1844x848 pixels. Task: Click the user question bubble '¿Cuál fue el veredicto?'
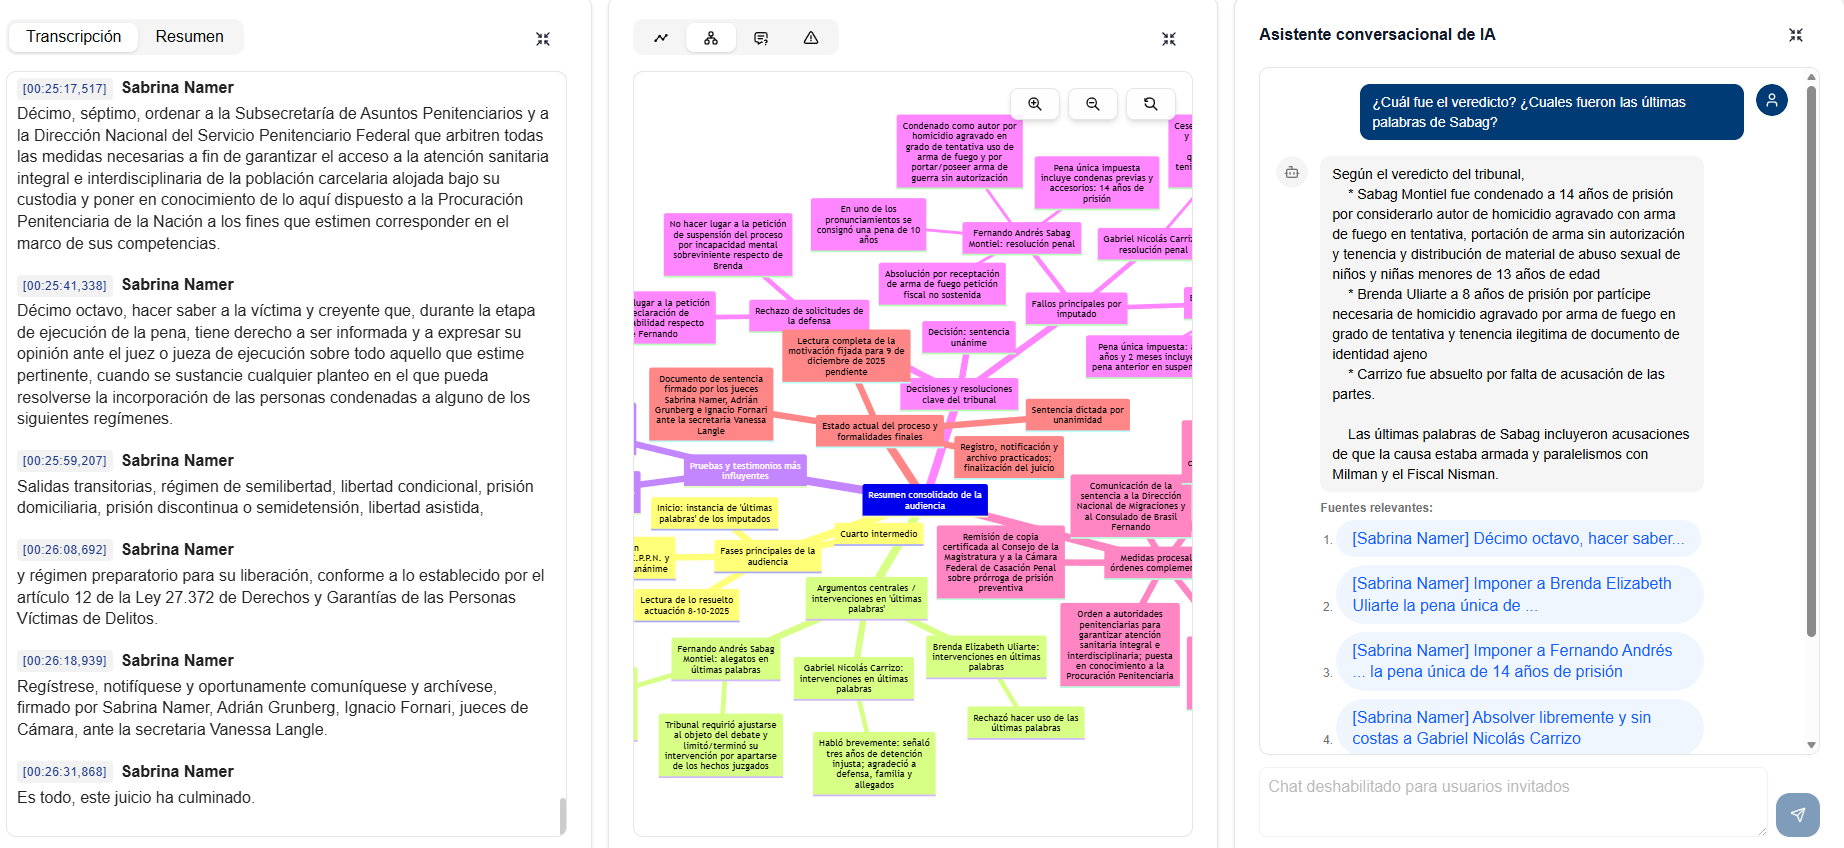pyautogui.click(x=1551, y=112)
